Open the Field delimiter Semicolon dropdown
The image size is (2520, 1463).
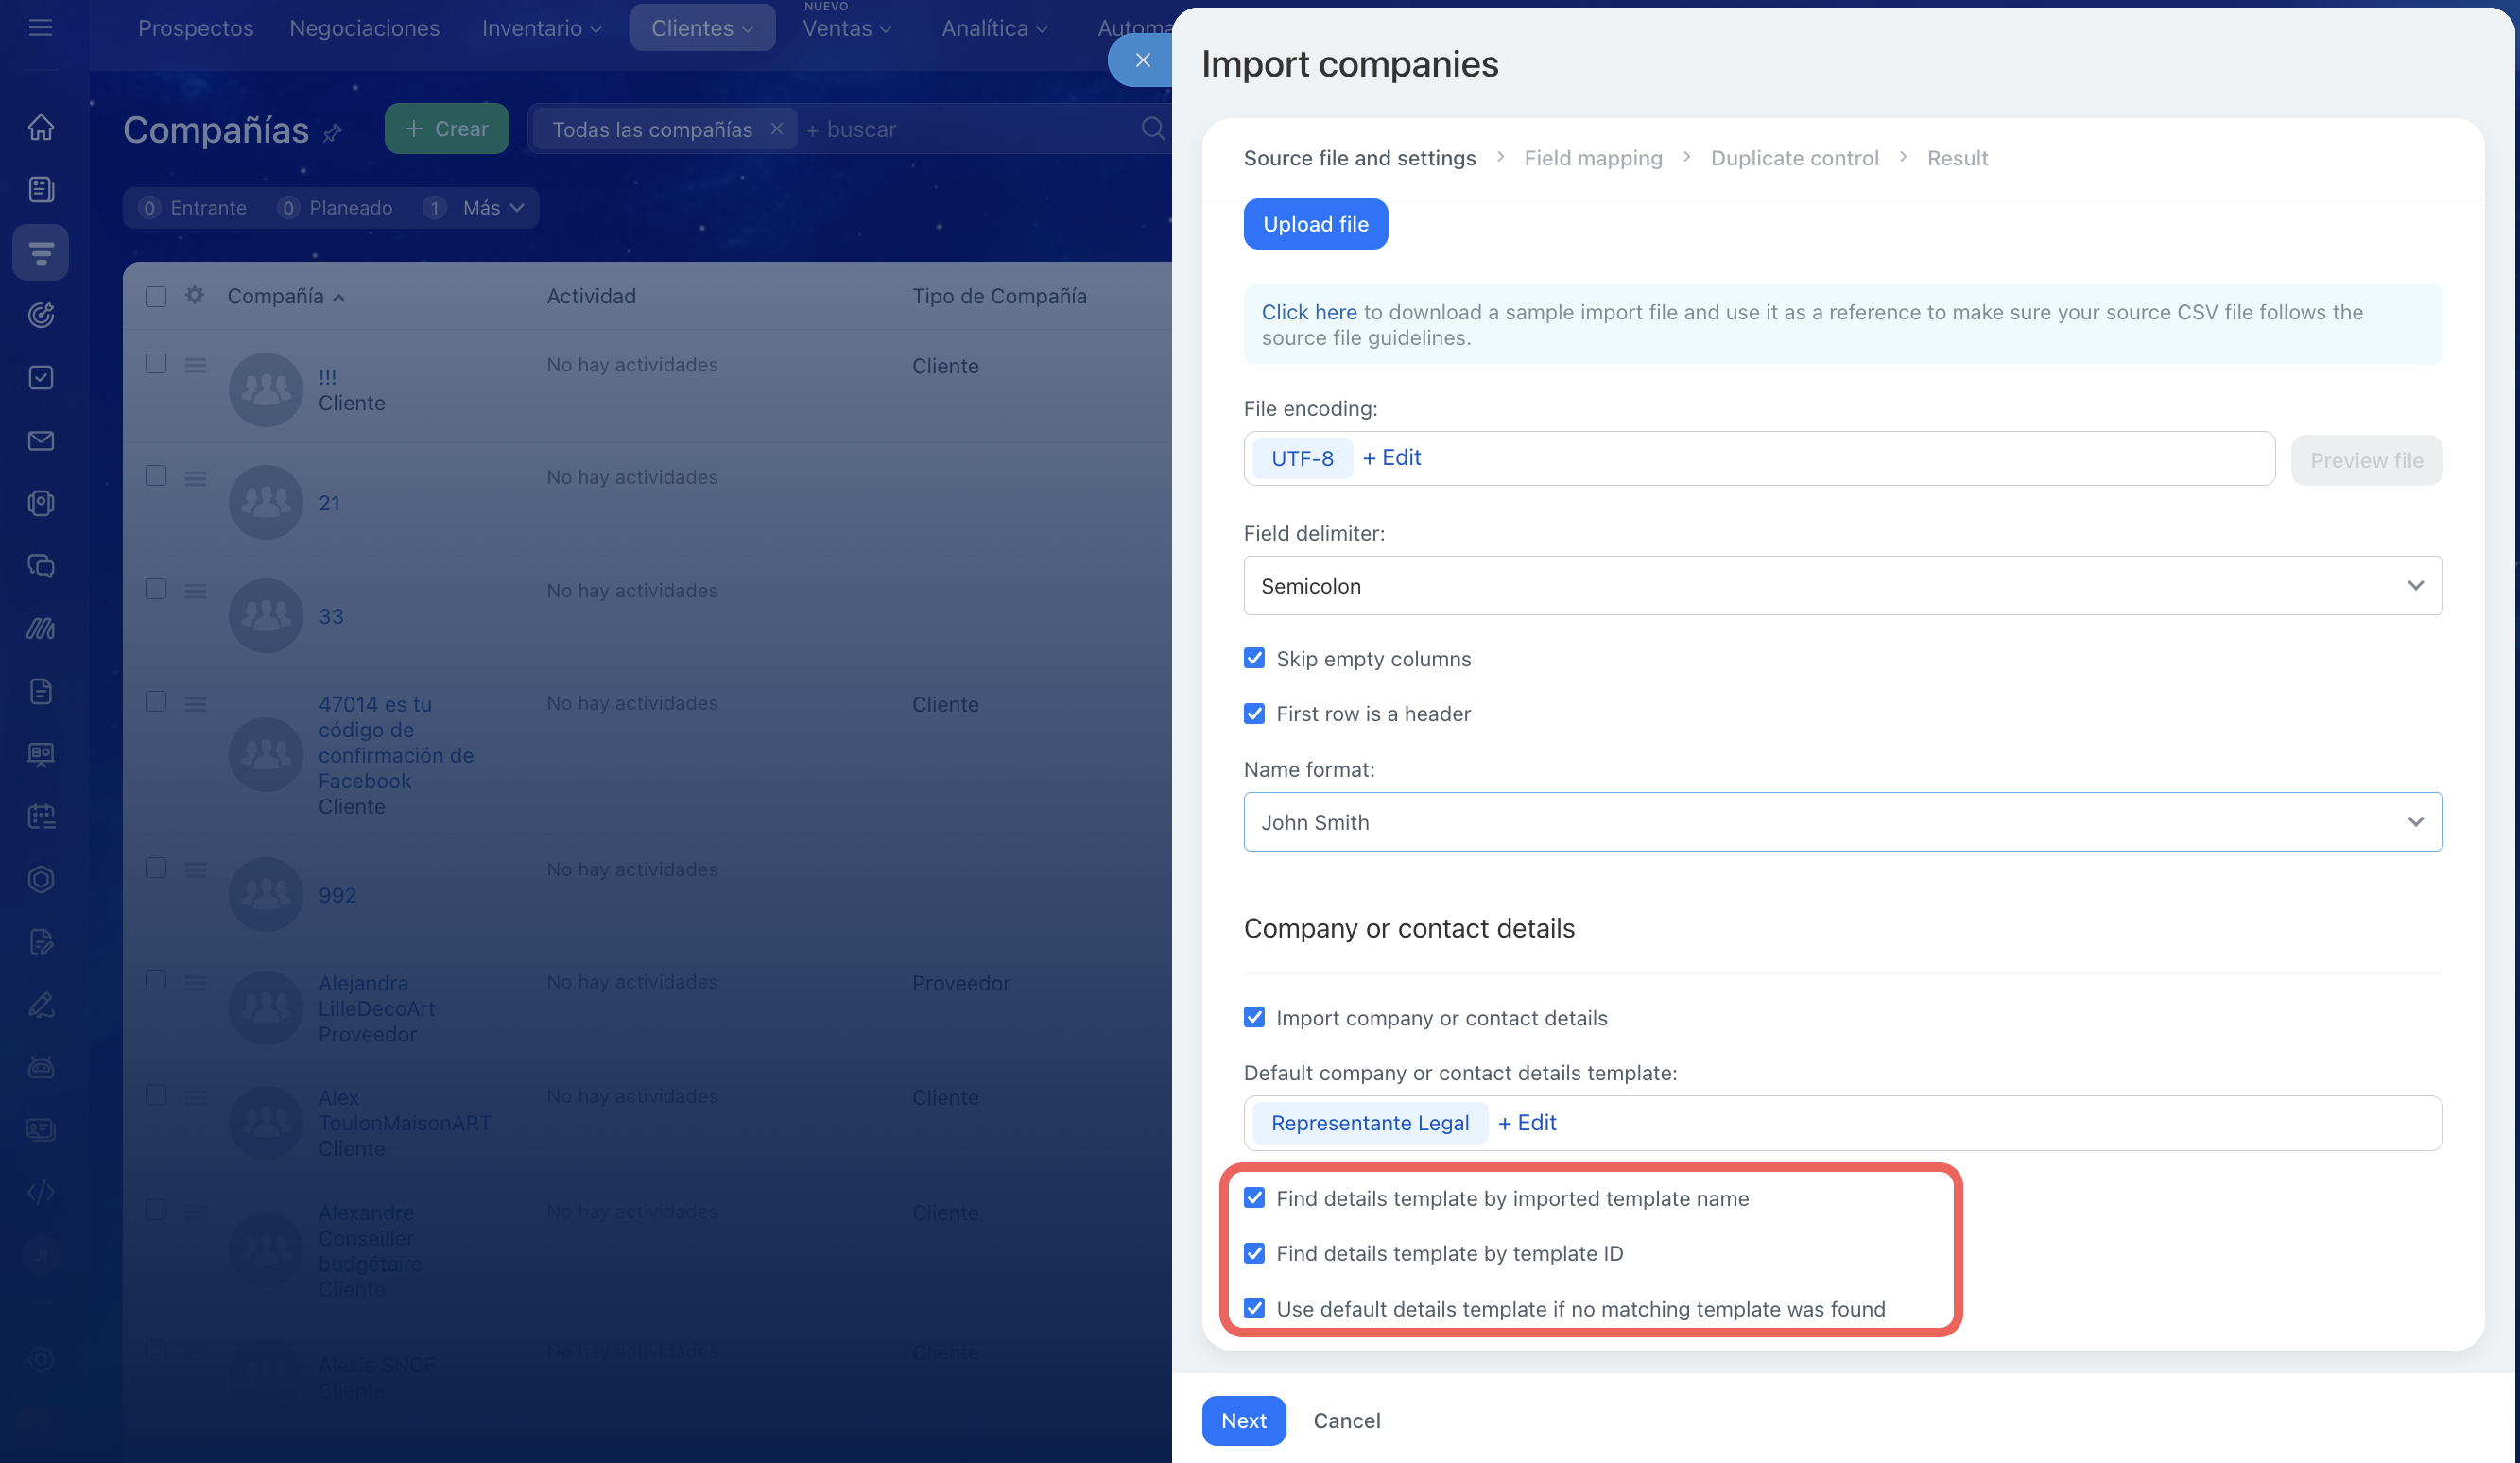pyautogui.click(x=1842, y=585)
